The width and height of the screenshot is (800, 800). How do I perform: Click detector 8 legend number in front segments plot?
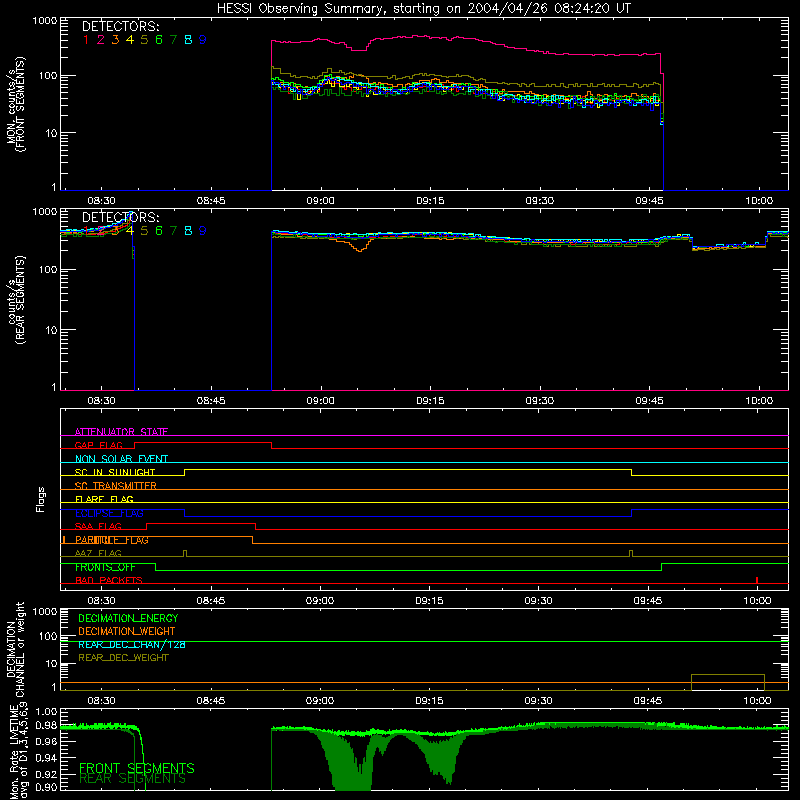[188, 40]
